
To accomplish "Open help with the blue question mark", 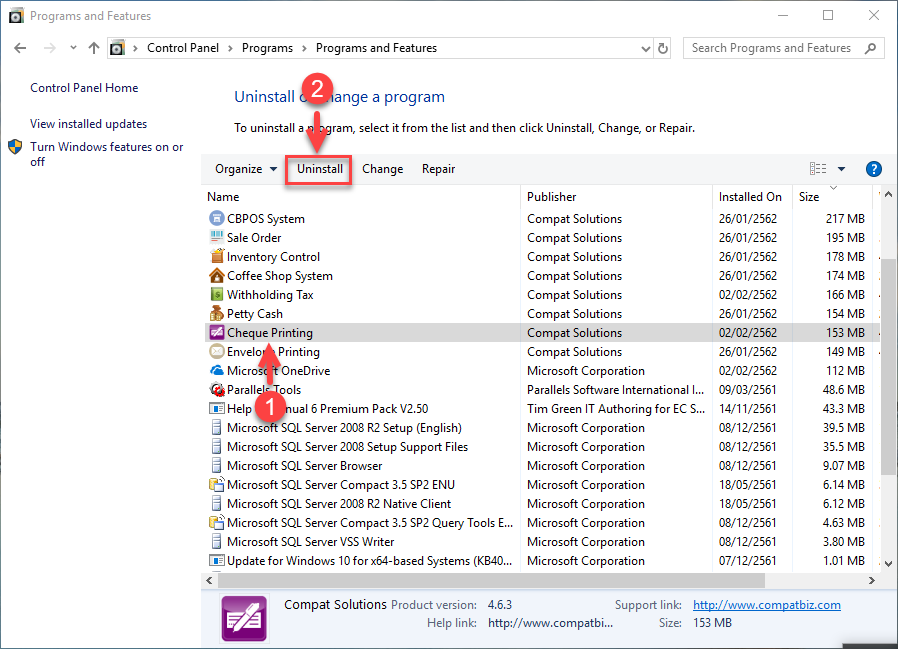I will (x=873, y=169).
